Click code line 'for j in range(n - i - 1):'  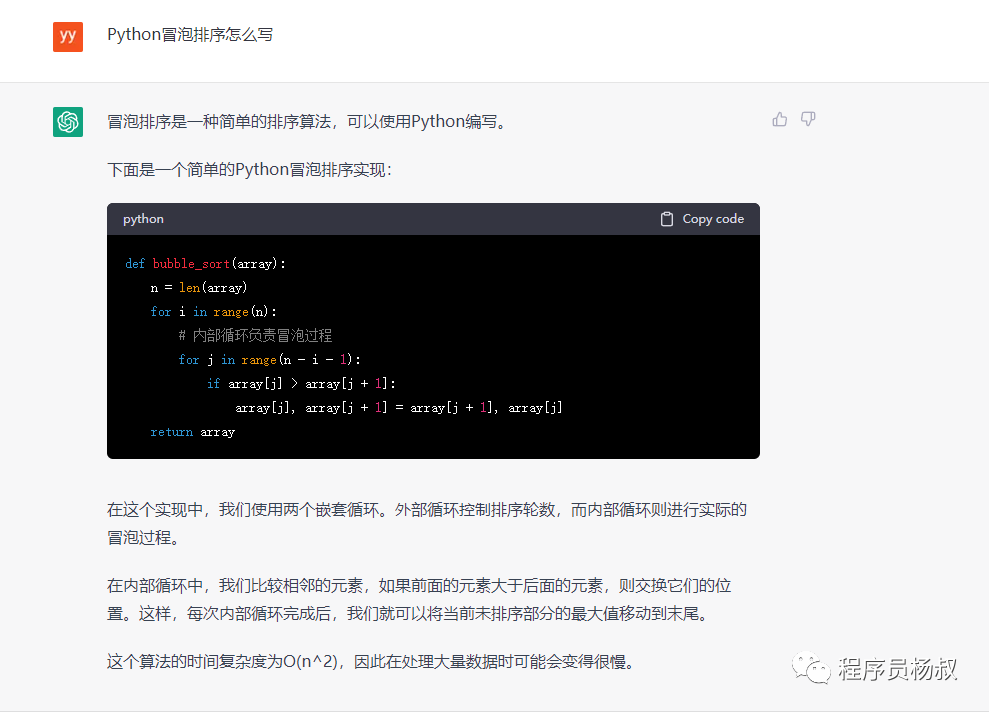pos(269,359)
